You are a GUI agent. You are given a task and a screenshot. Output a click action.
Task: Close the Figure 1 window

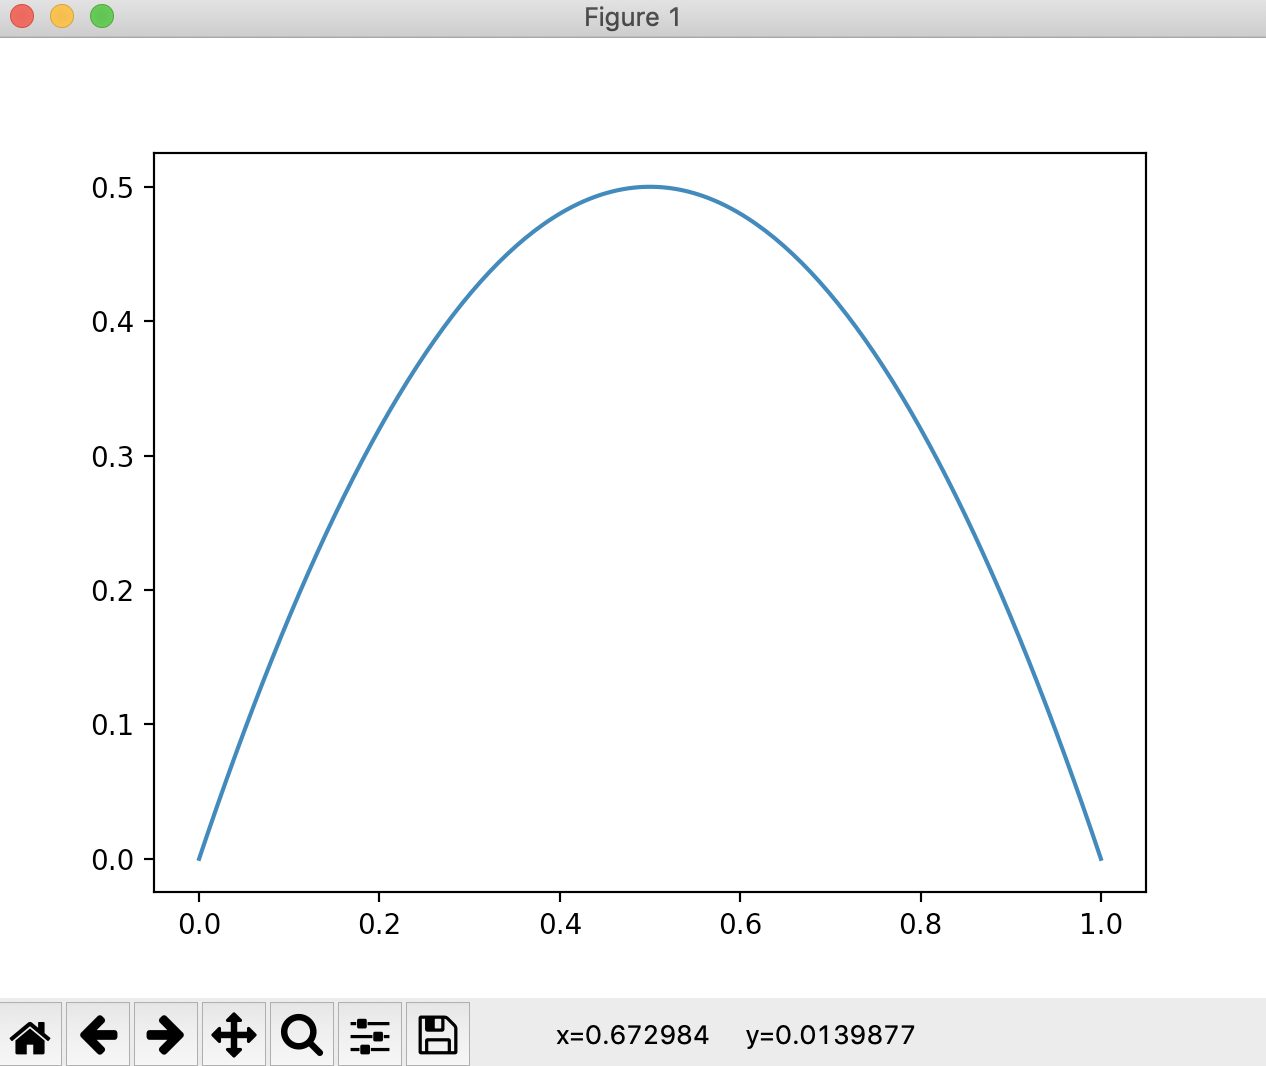22,17
